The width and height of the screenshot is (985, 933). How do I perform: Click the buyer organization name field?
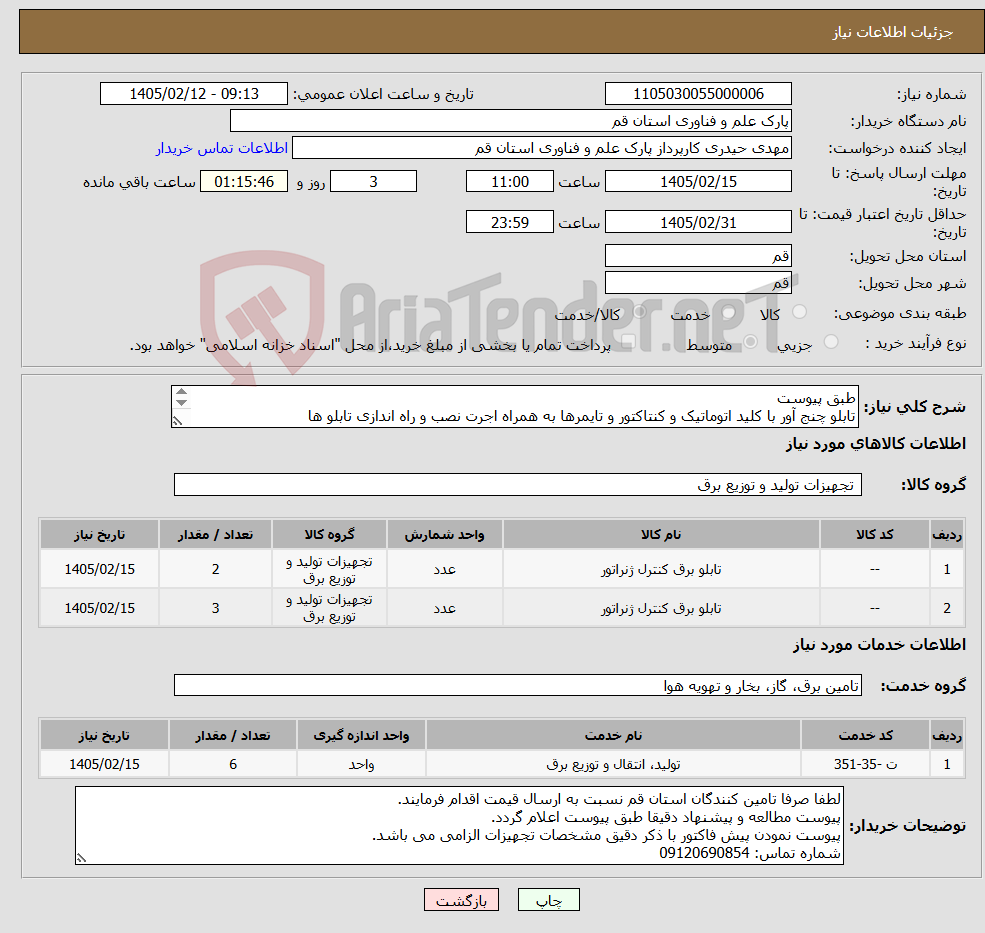pyautogui.click(x=511, y=121)
